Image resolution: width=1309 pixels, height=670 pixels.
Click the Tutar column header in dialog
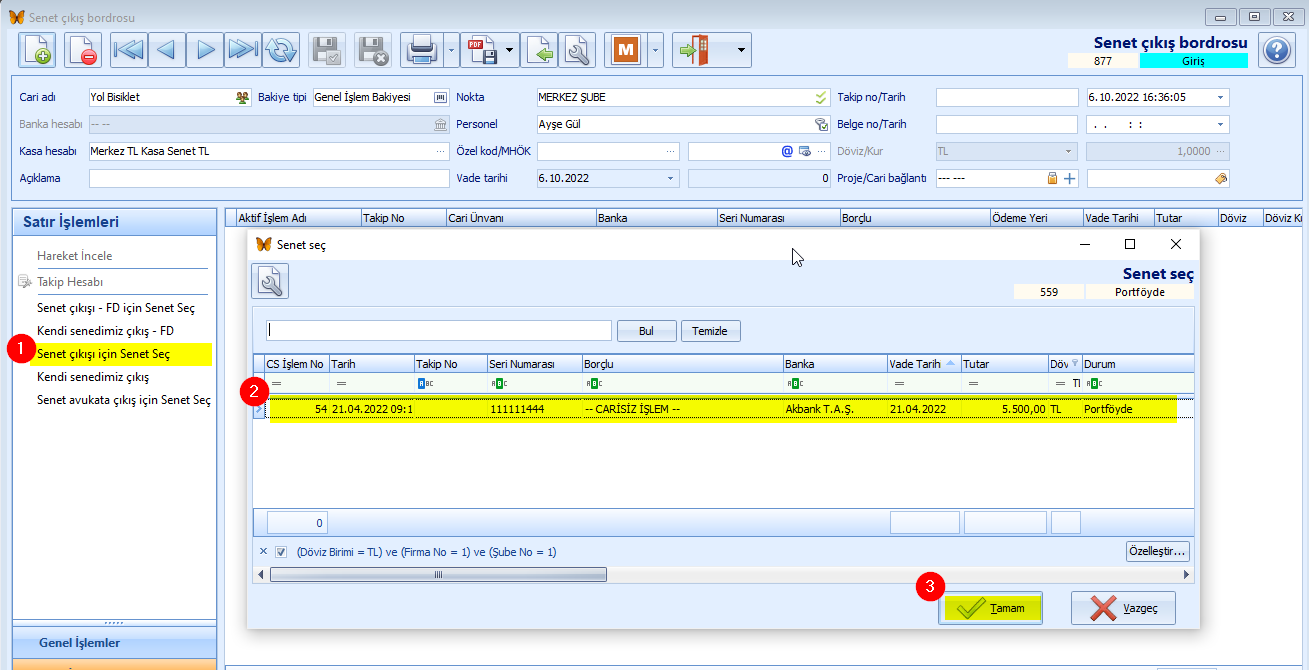[1004, 364]
